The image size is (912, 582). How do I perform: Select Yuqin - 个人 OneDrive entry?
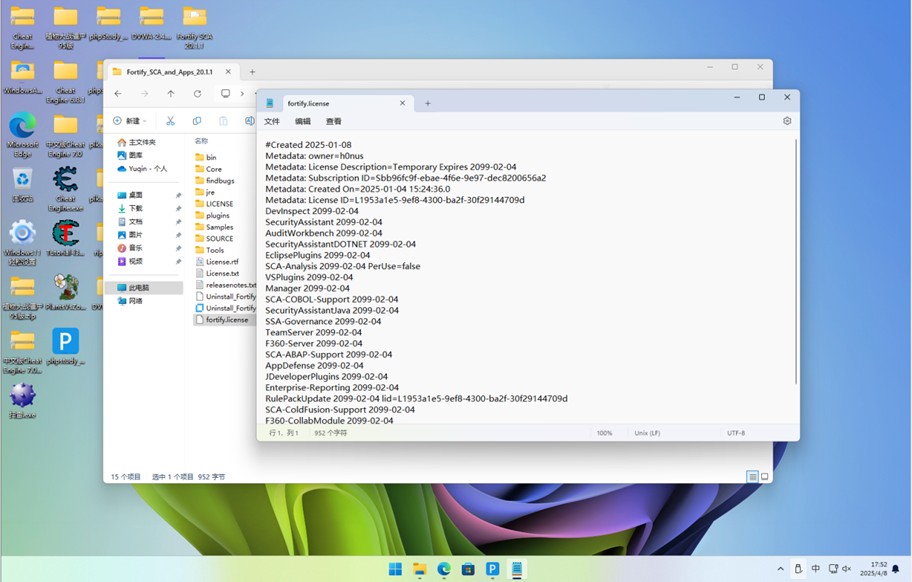148,169
